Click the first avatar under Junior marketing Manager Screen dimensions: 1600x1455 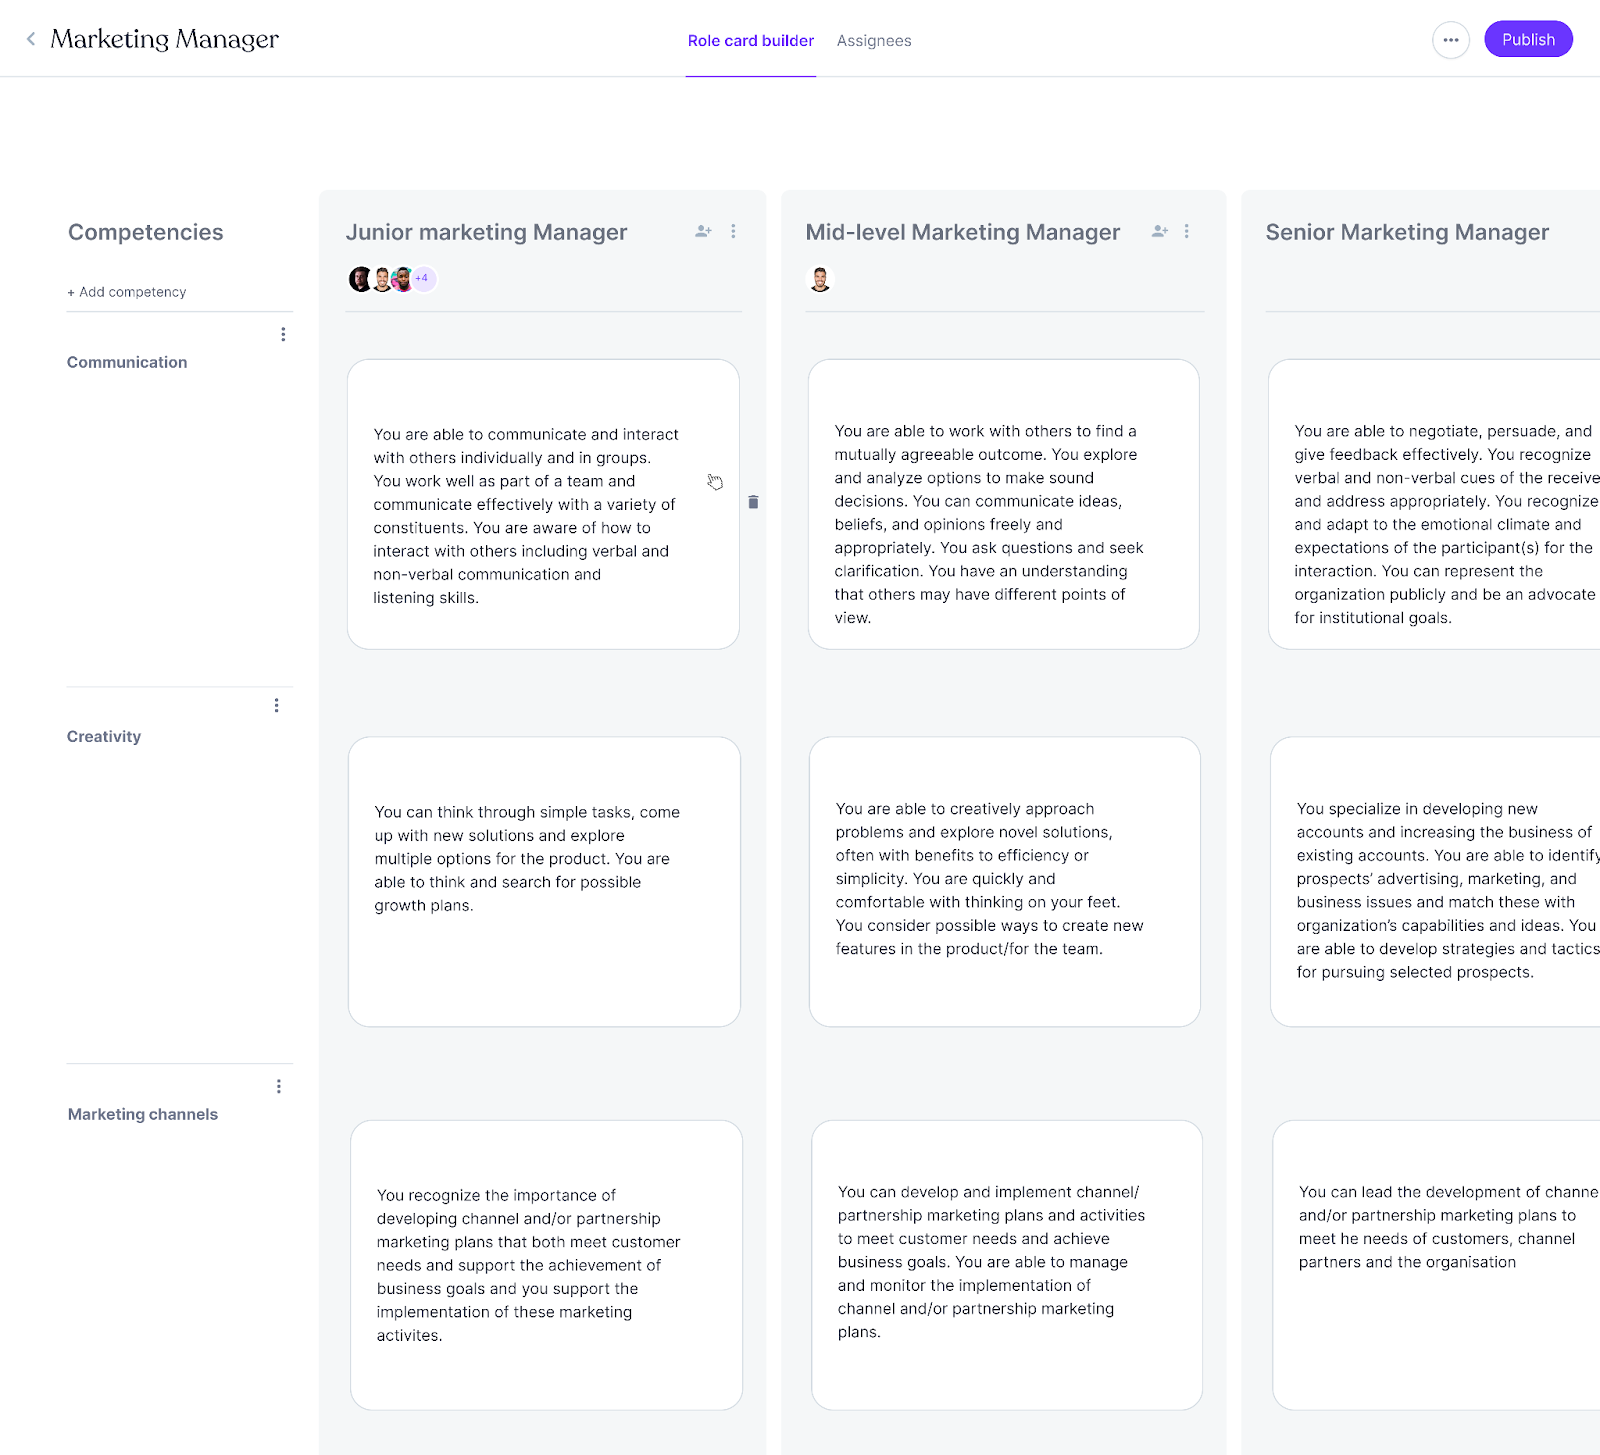click(x=357, y=279)
